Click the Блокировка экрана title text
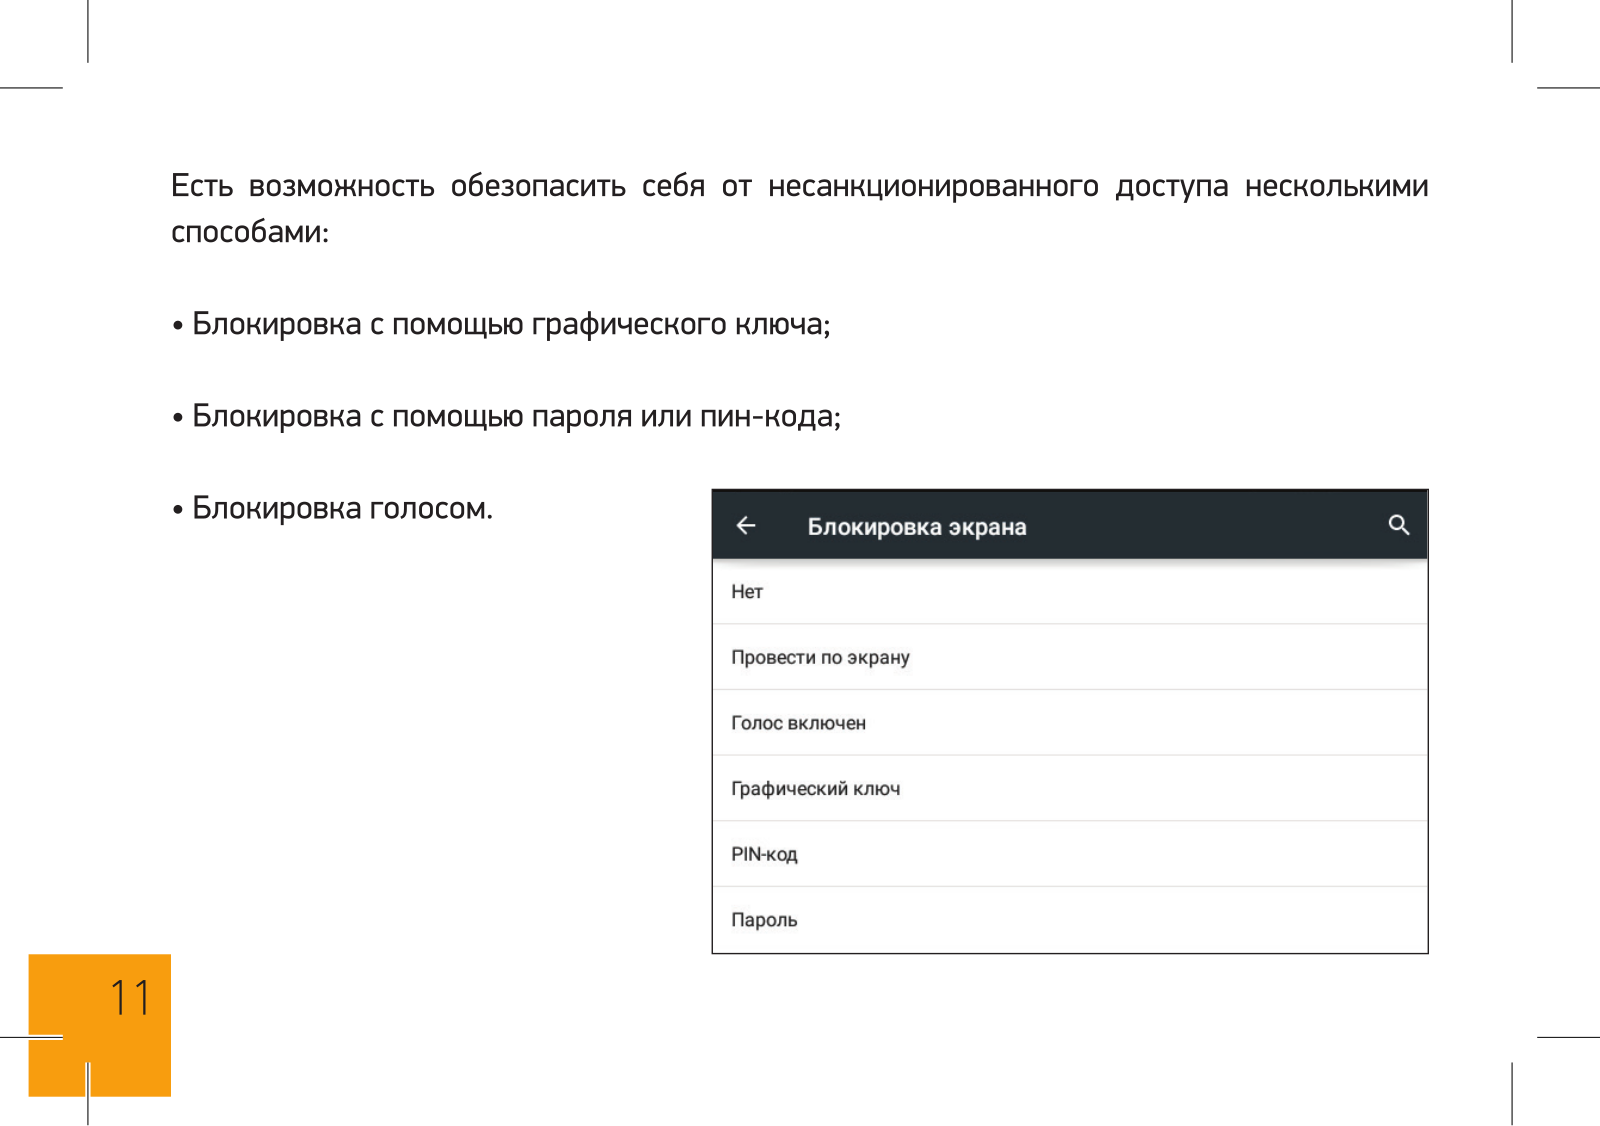Image resolution: width=1600 pixels, height=1126 pixels. point(917,527)
